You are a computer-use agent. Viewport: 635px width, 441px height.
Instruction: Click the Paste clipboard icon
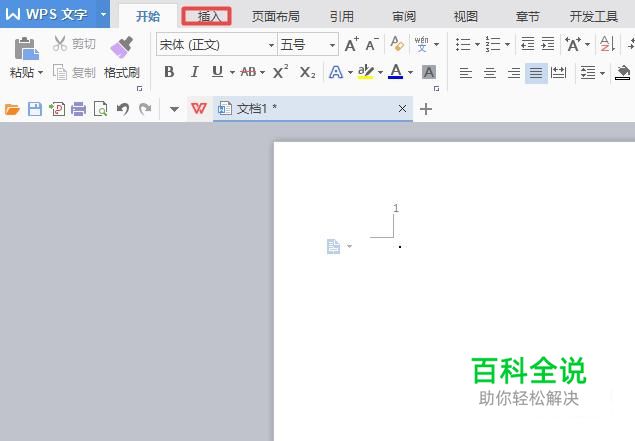(26, 49)
